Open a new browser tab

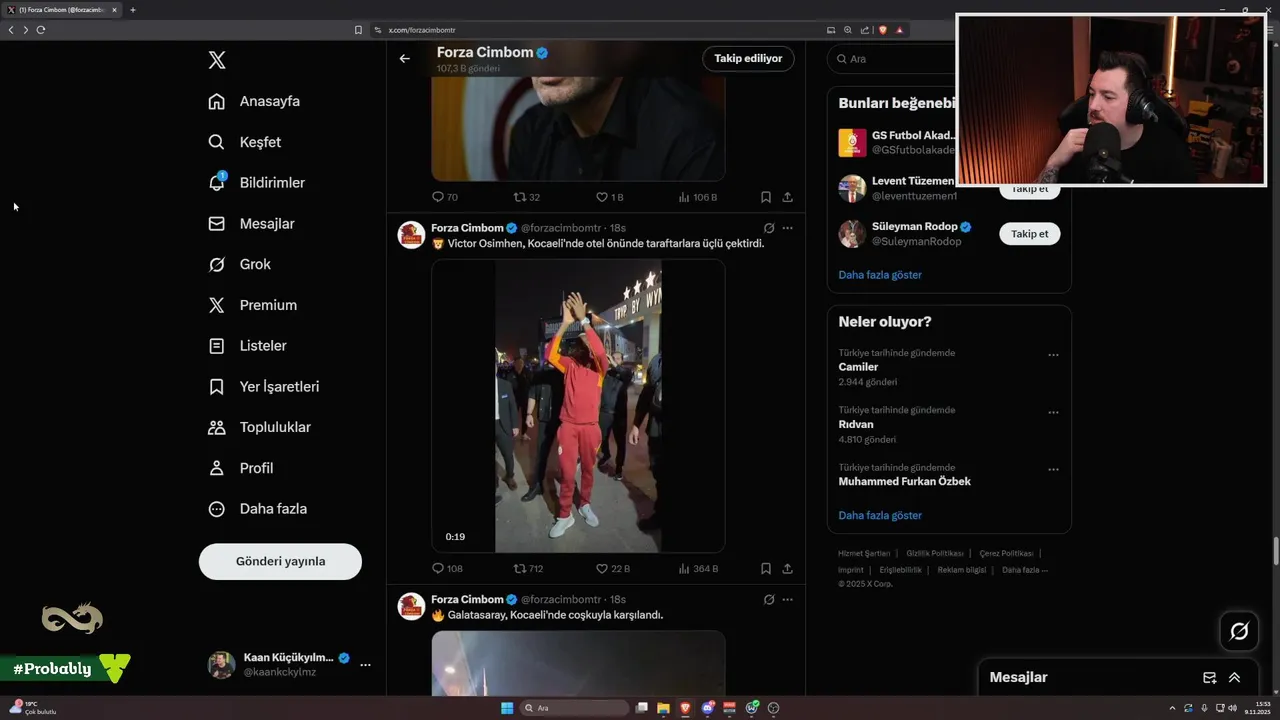pyautogui.click(x=132, y=10)
